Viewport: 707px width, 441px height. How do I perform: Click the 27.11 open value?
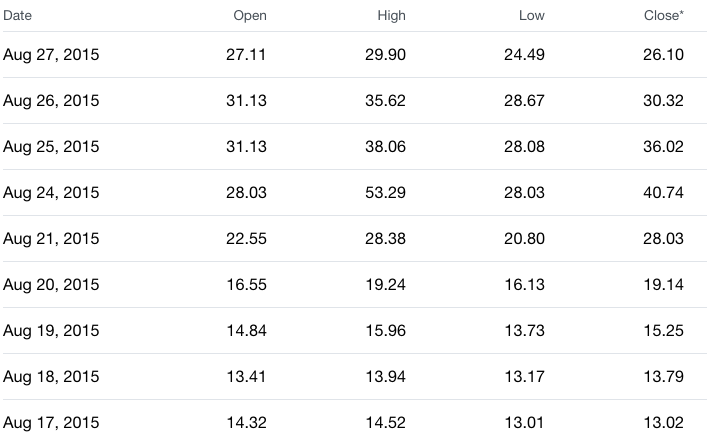(246, 55)
